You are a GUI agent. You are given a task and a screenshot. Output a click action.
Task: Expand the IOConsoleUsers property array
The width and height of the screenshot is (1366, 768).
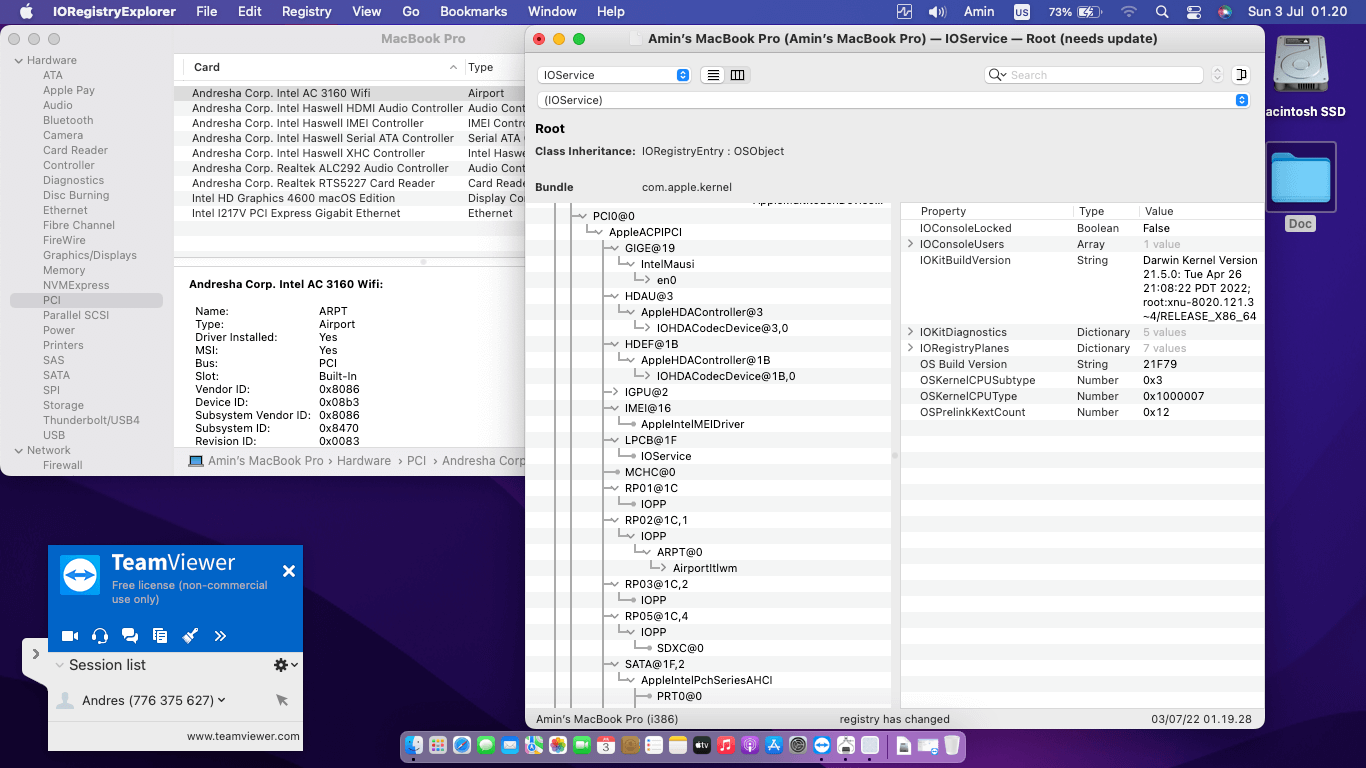910,244
